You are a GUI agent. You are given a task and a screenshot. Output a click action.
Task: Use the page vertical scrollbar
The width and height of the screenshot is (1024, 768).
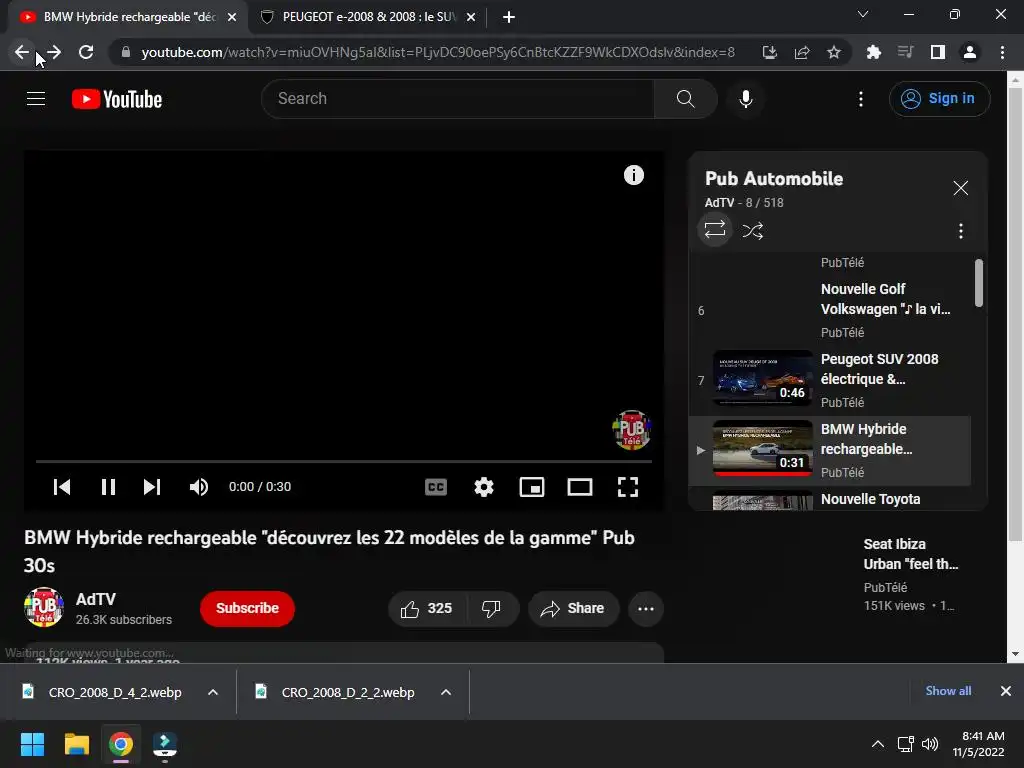pyautogui.click(x=1015, y=313)
